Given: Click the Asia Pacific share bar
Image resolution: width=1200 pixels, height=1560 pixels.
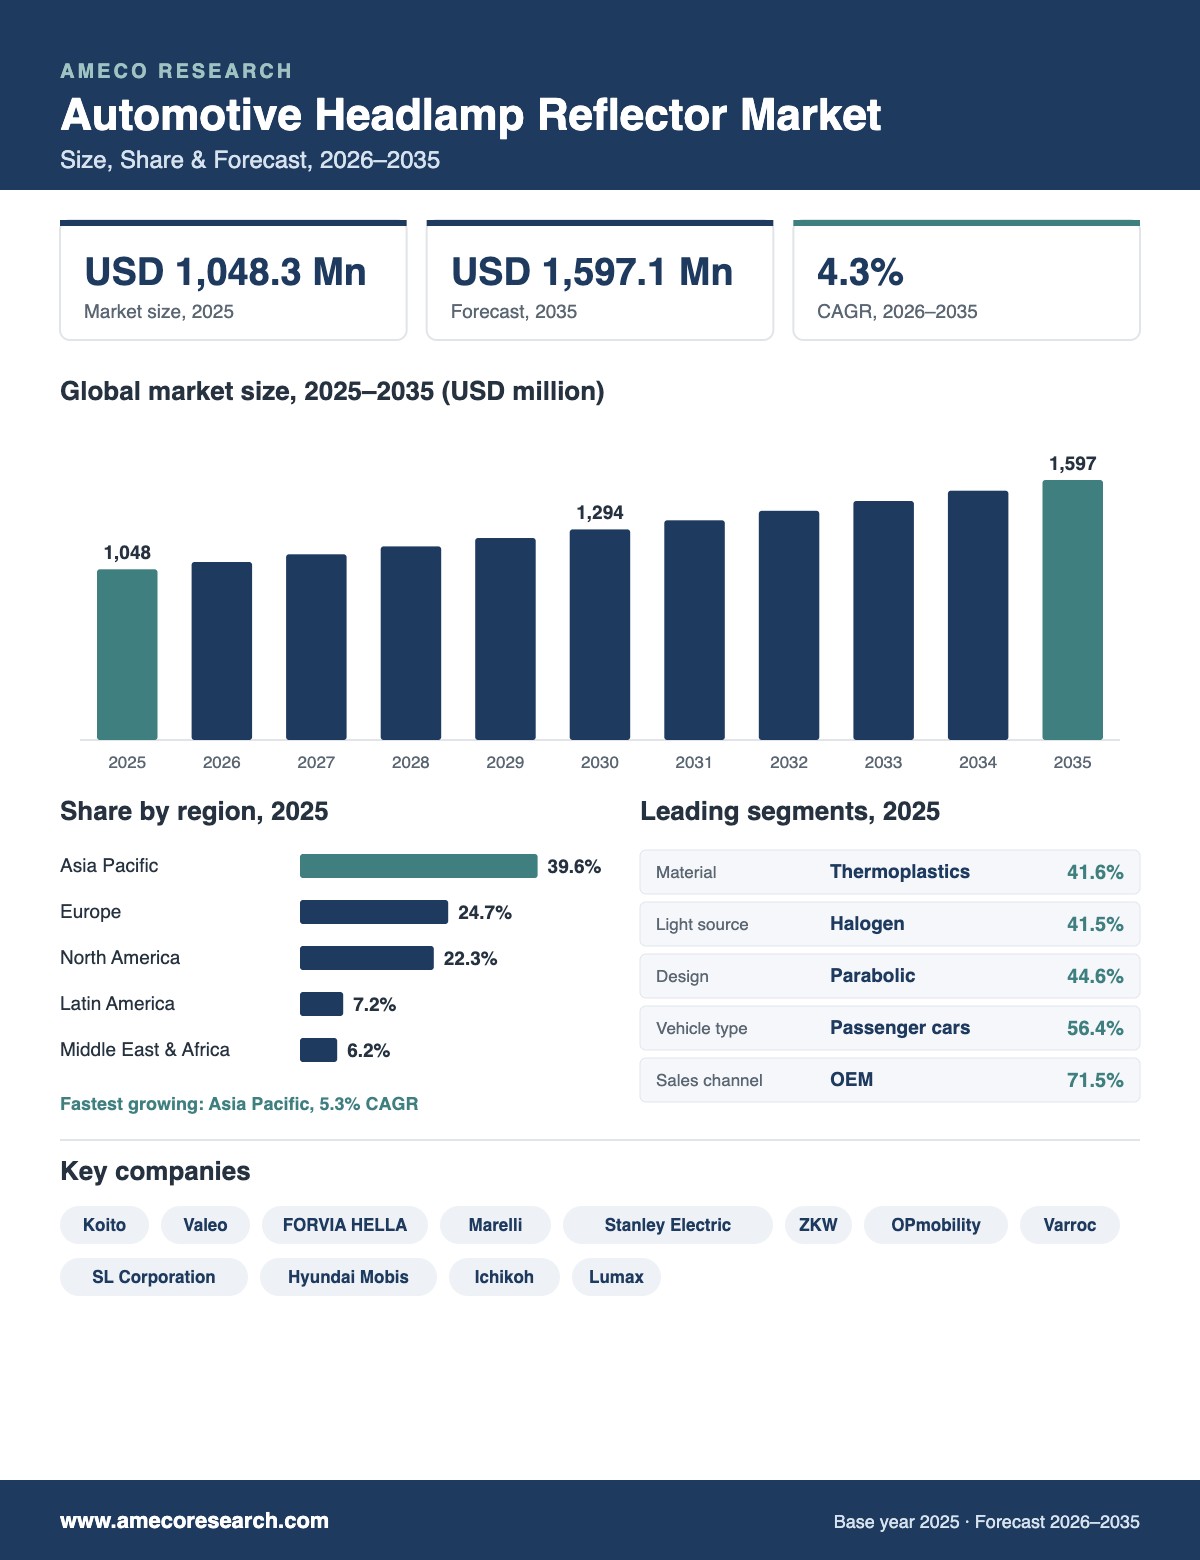Looking at the screenshot, I should (418, 866).
